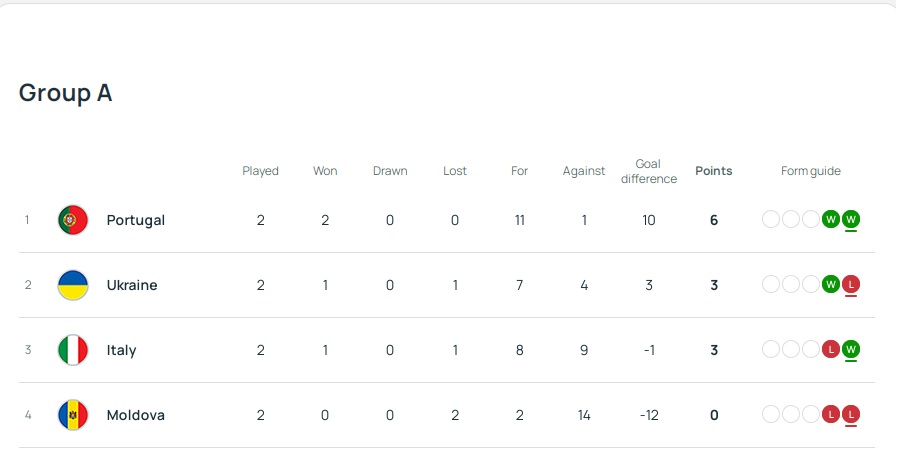Click Italy's latest win form badge

coord(851,349)
